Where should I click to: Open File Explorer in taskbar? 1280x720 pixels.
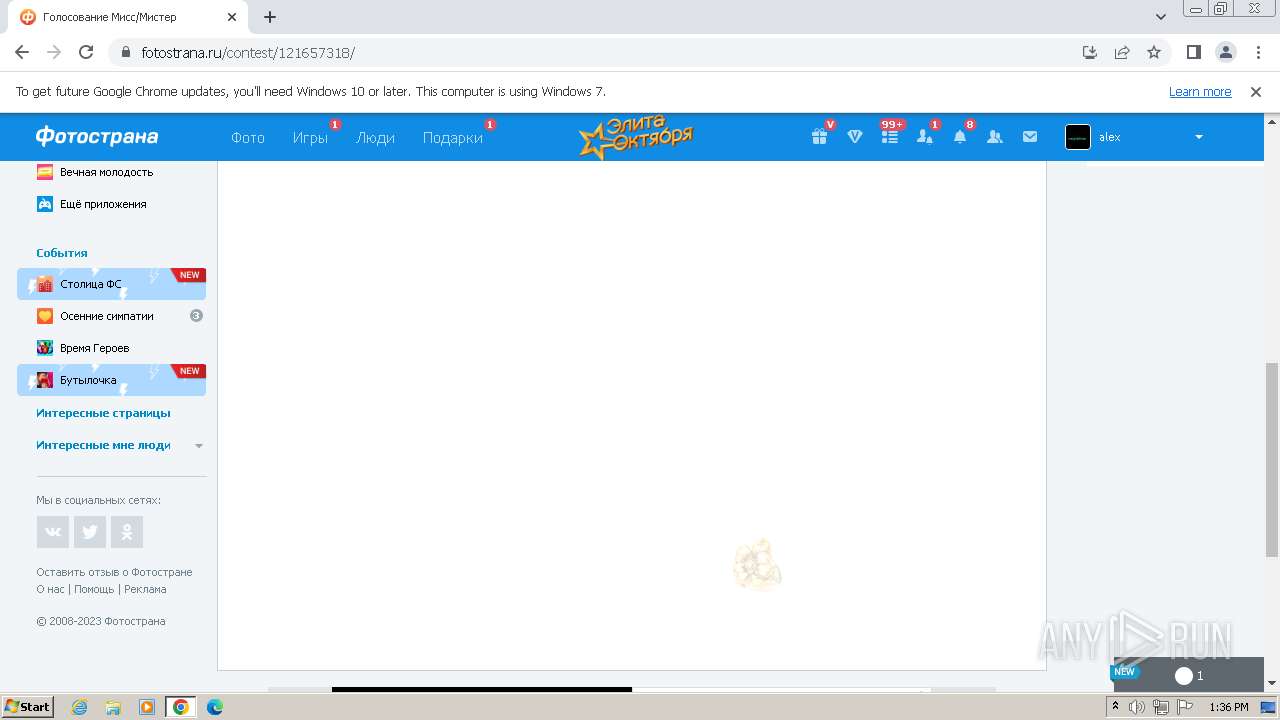(113, 707)
